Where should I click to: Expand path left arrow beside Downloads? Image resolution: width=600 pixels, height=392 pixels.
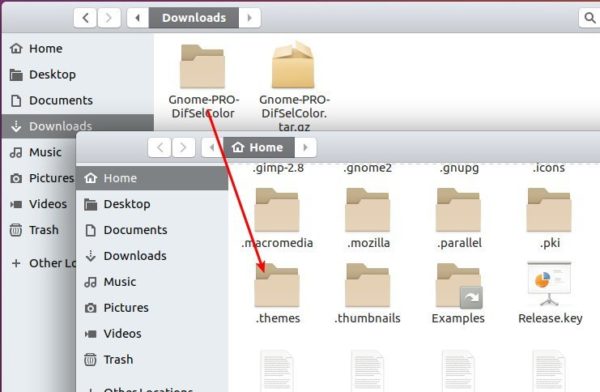pyautogui.click(x=138, y=18)
